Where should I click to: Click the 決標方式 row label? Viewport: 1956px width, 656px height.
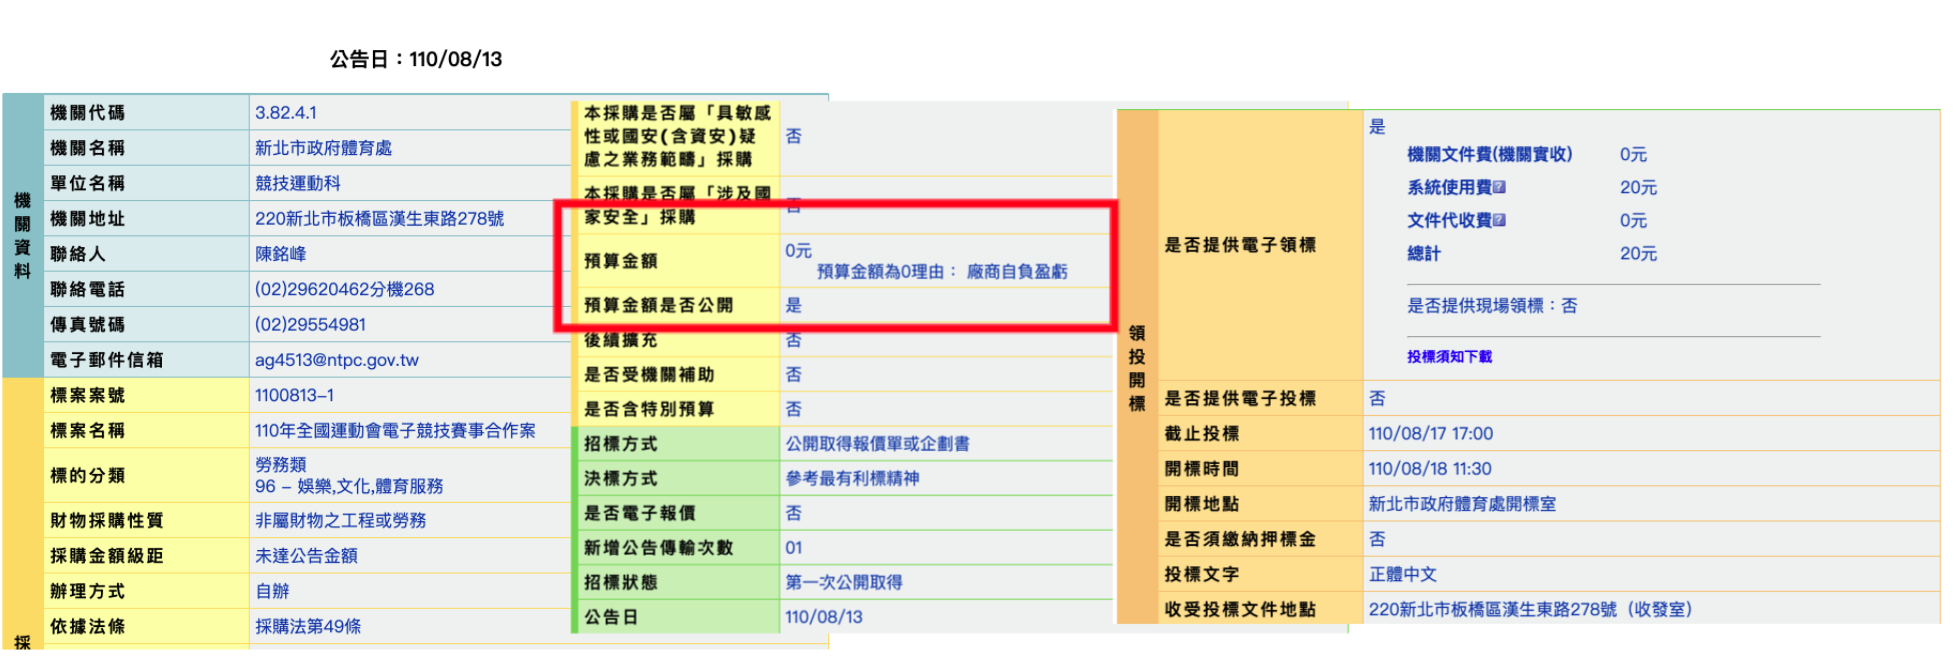point(621,478)
